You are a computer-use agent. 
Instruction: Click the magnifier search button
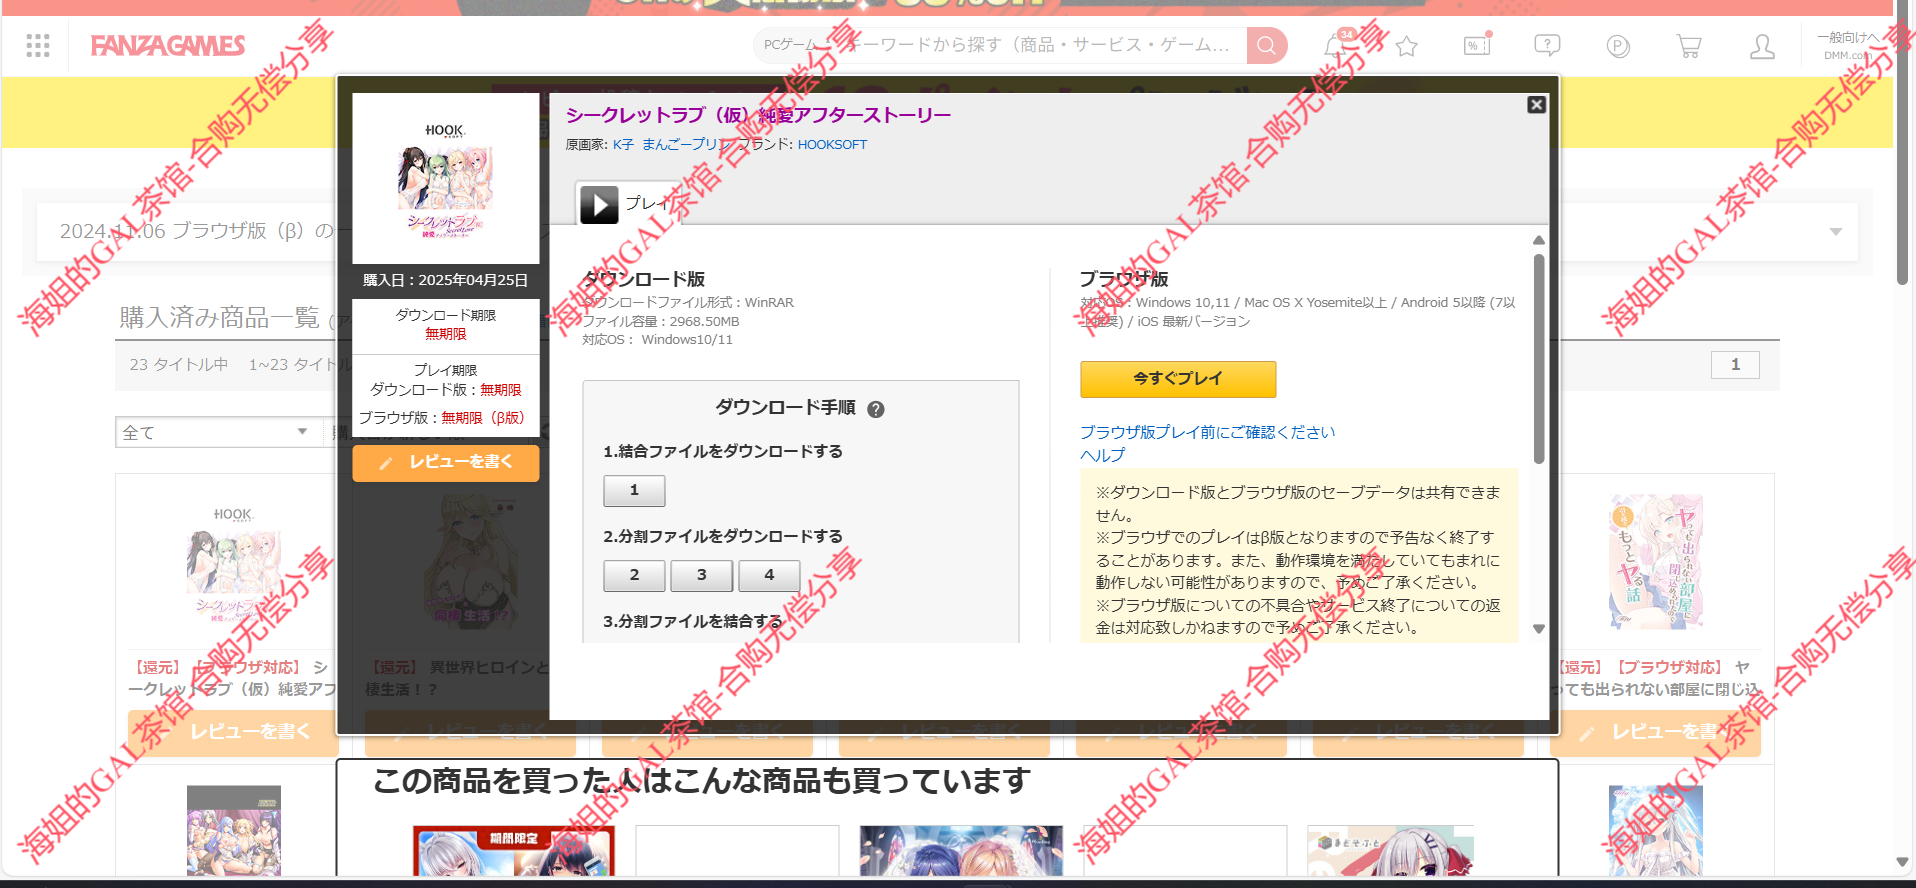coord(1266,45)
